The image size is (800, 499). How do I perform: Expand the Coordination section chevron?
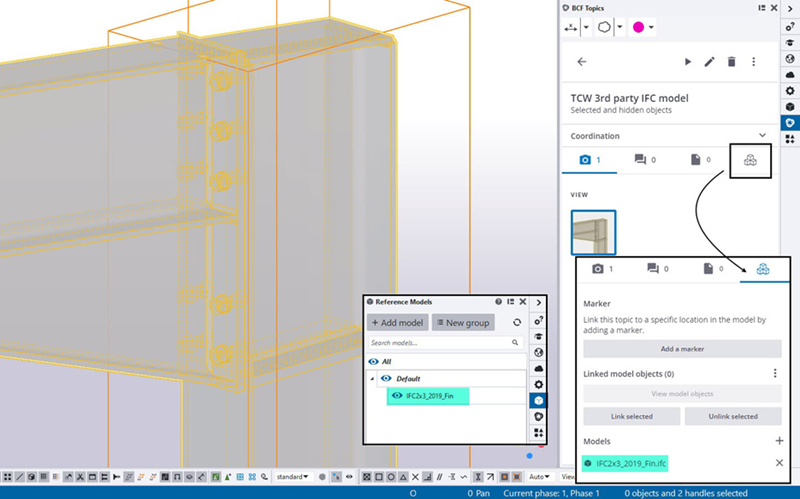[762, 136]
